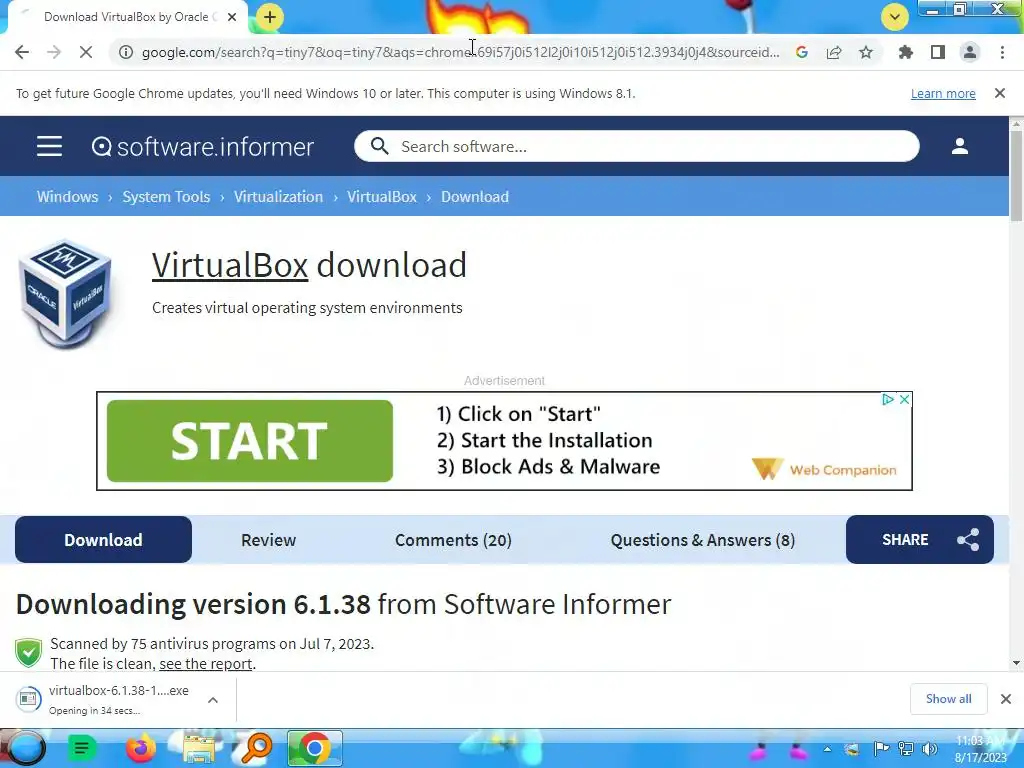Open the tab search dropdown arrow
This screenshot has height=768, width=1024.
coord(895,17)
